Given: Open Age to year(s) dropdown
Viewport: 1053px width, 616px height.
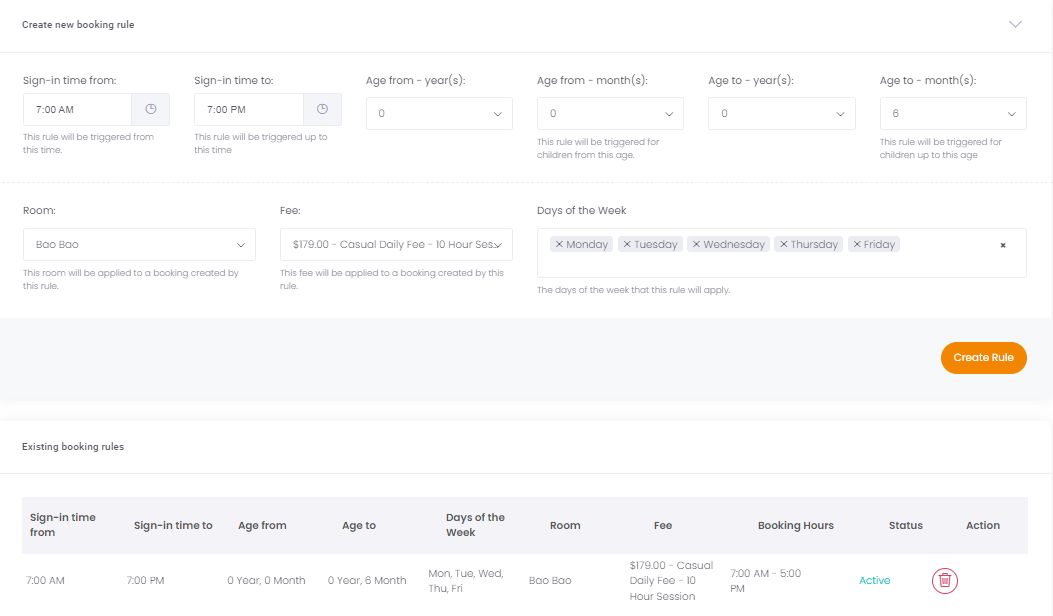Looking at the screenshot, I should click(781, 114).
